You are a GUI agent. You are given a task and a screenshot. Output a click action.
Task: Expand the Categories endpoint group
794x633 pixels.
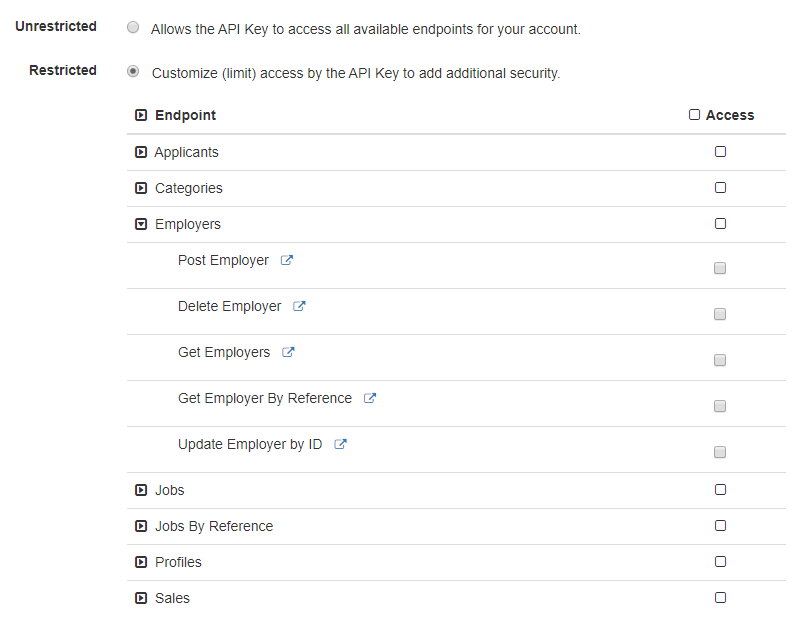[x=141, y=188]
